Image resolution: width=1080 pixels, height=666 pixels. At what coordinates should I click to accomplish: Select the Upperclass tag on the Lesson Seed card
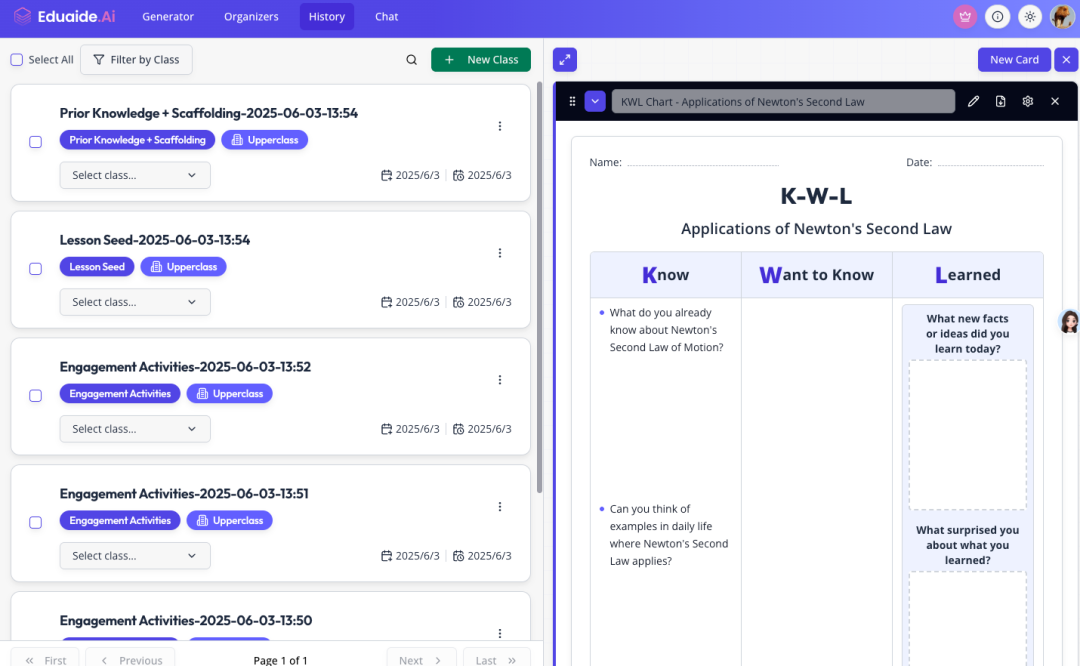183,266
